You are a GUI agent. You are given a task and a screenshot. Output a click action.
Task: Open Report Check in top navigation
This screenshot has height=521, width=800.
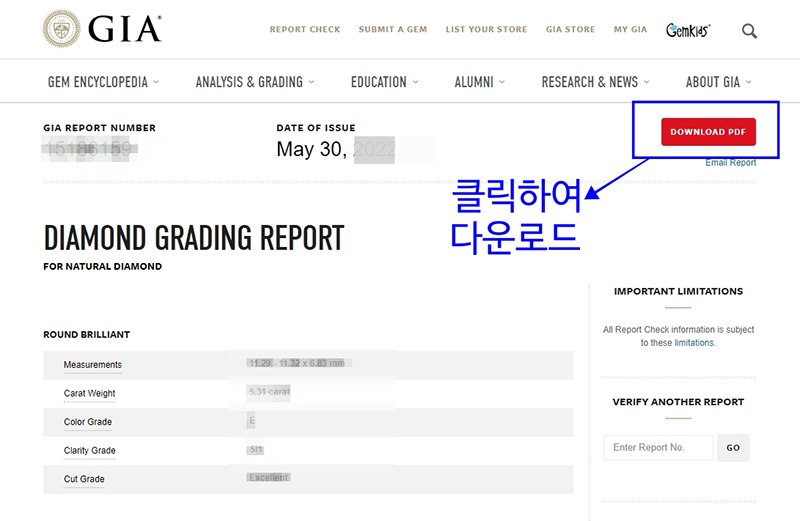[x=305, y=30]
